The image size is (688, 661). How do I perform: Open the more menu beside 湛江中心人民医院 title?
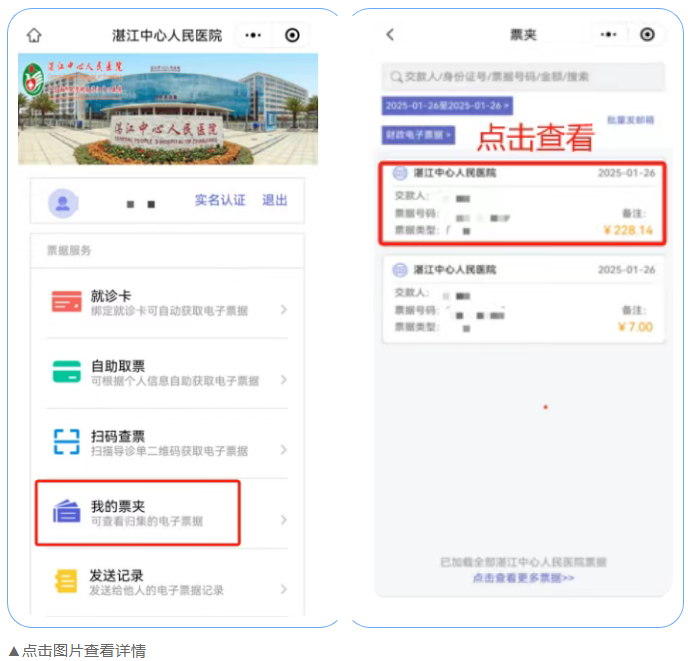pyautogui.click(x=253, y=35)
